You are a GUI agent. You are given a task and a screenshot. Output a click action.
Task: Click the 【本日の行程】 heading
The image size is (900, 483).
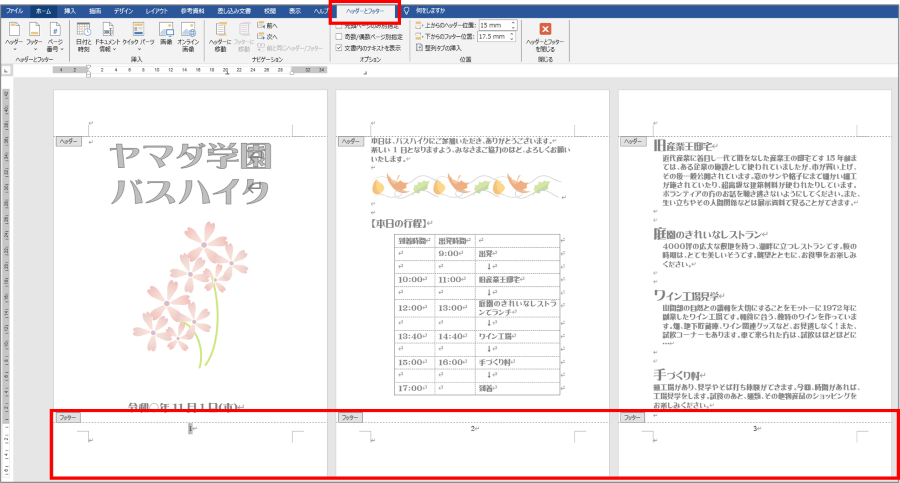pos(399,223)
